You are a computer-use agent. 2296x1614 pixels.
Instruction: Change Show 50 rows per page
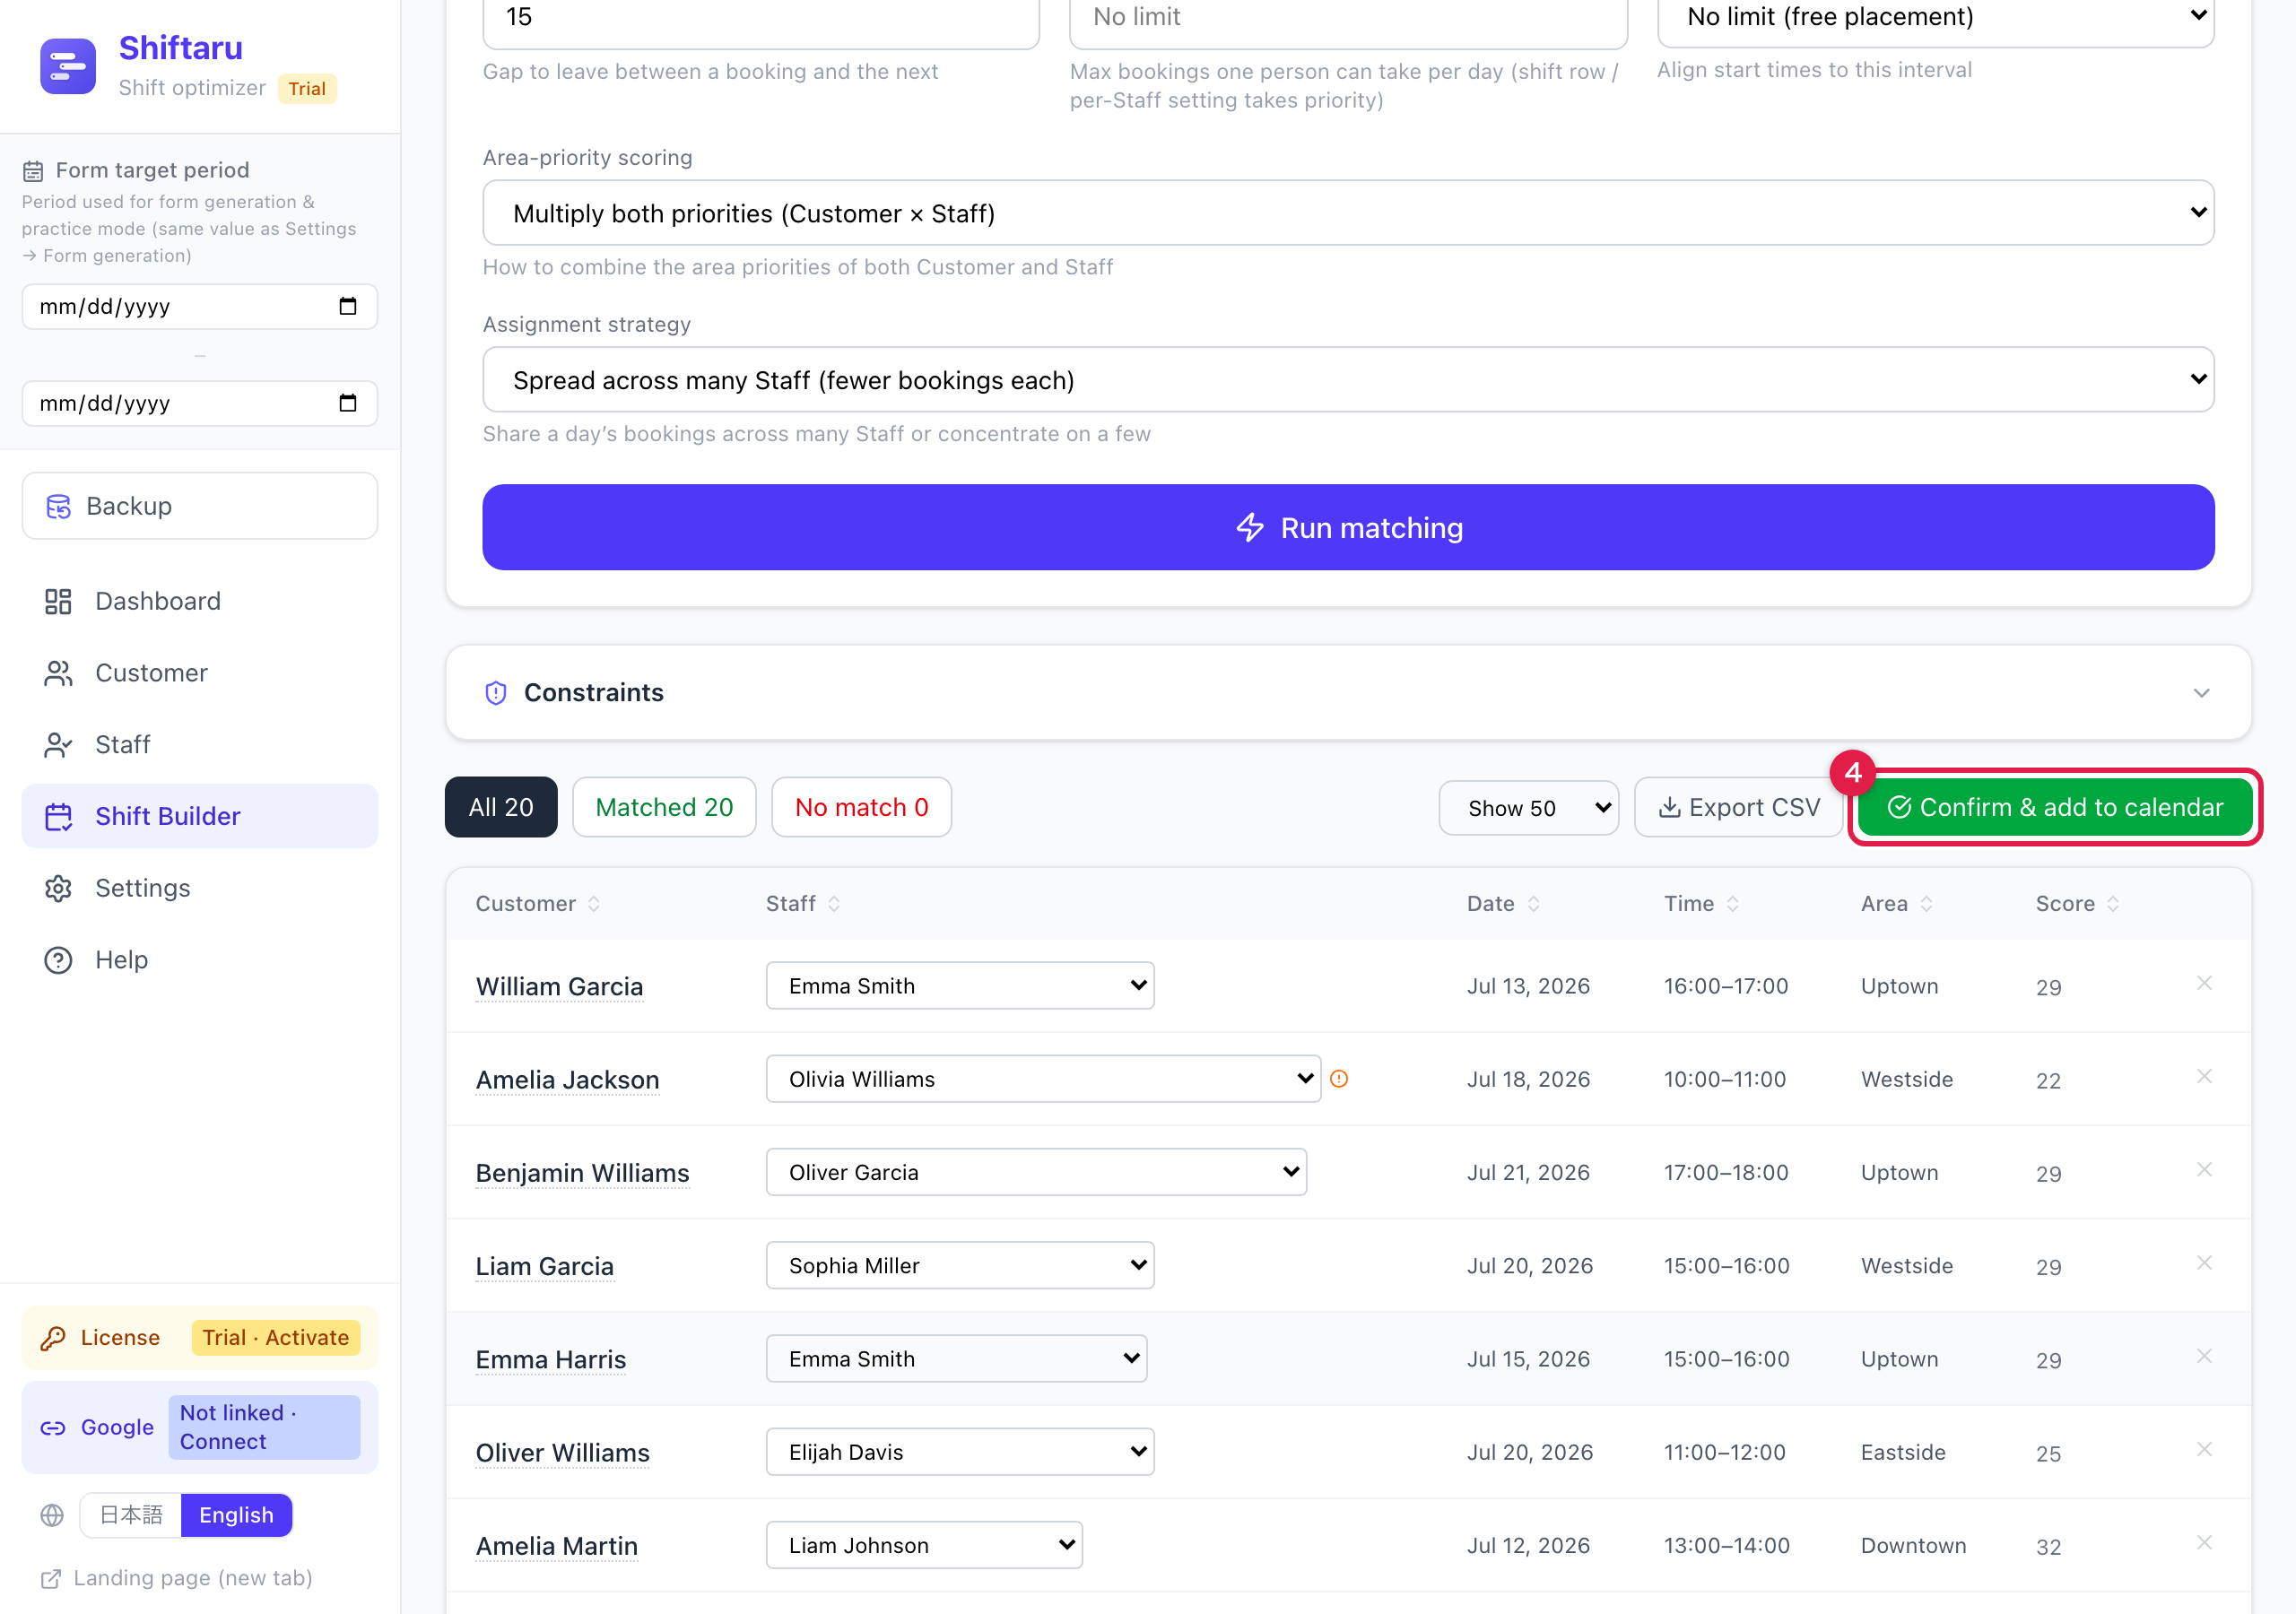tap(1528, 807)
